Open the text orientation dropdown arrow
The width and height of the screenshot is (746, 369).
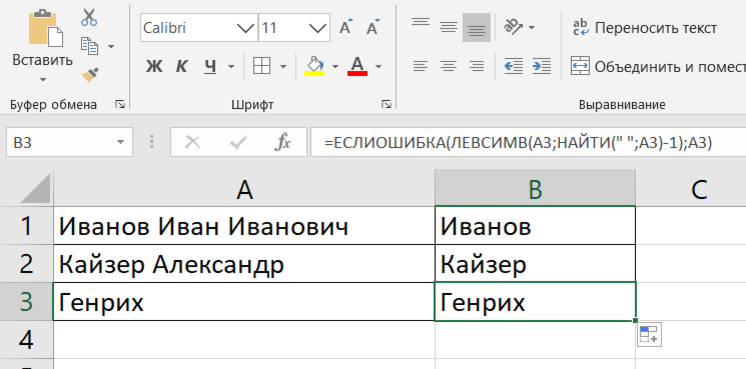[531, 28]
